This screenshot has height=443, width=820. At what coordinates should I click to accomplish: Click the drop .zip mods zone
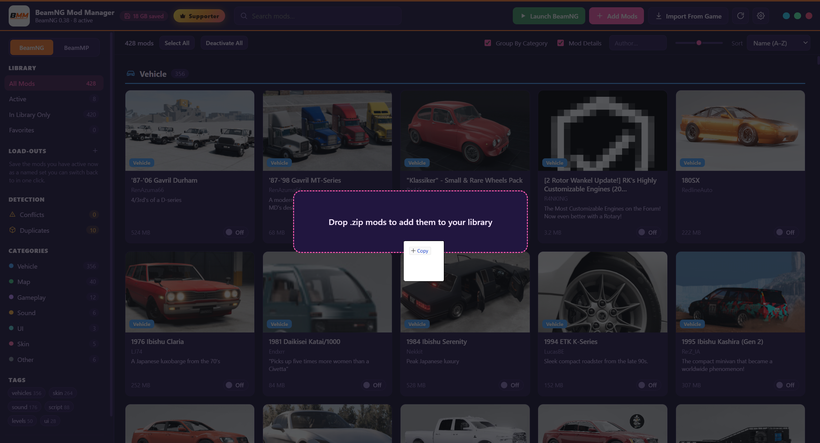411,222
